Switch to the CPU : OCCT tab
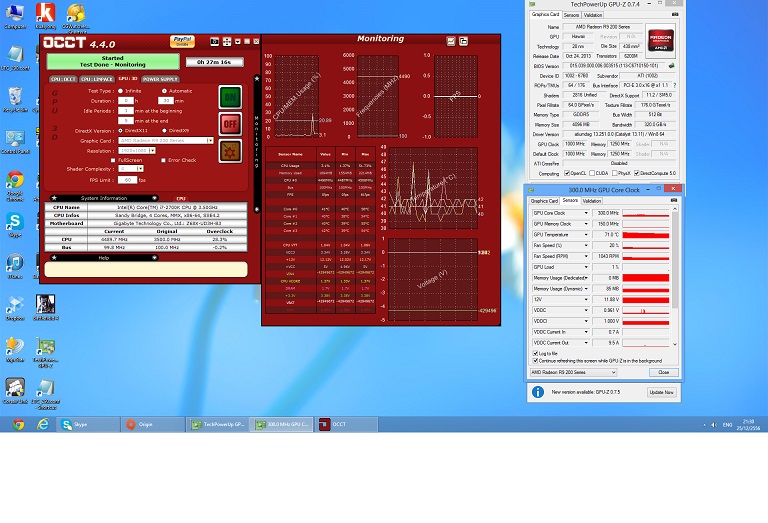 point(63,79)
